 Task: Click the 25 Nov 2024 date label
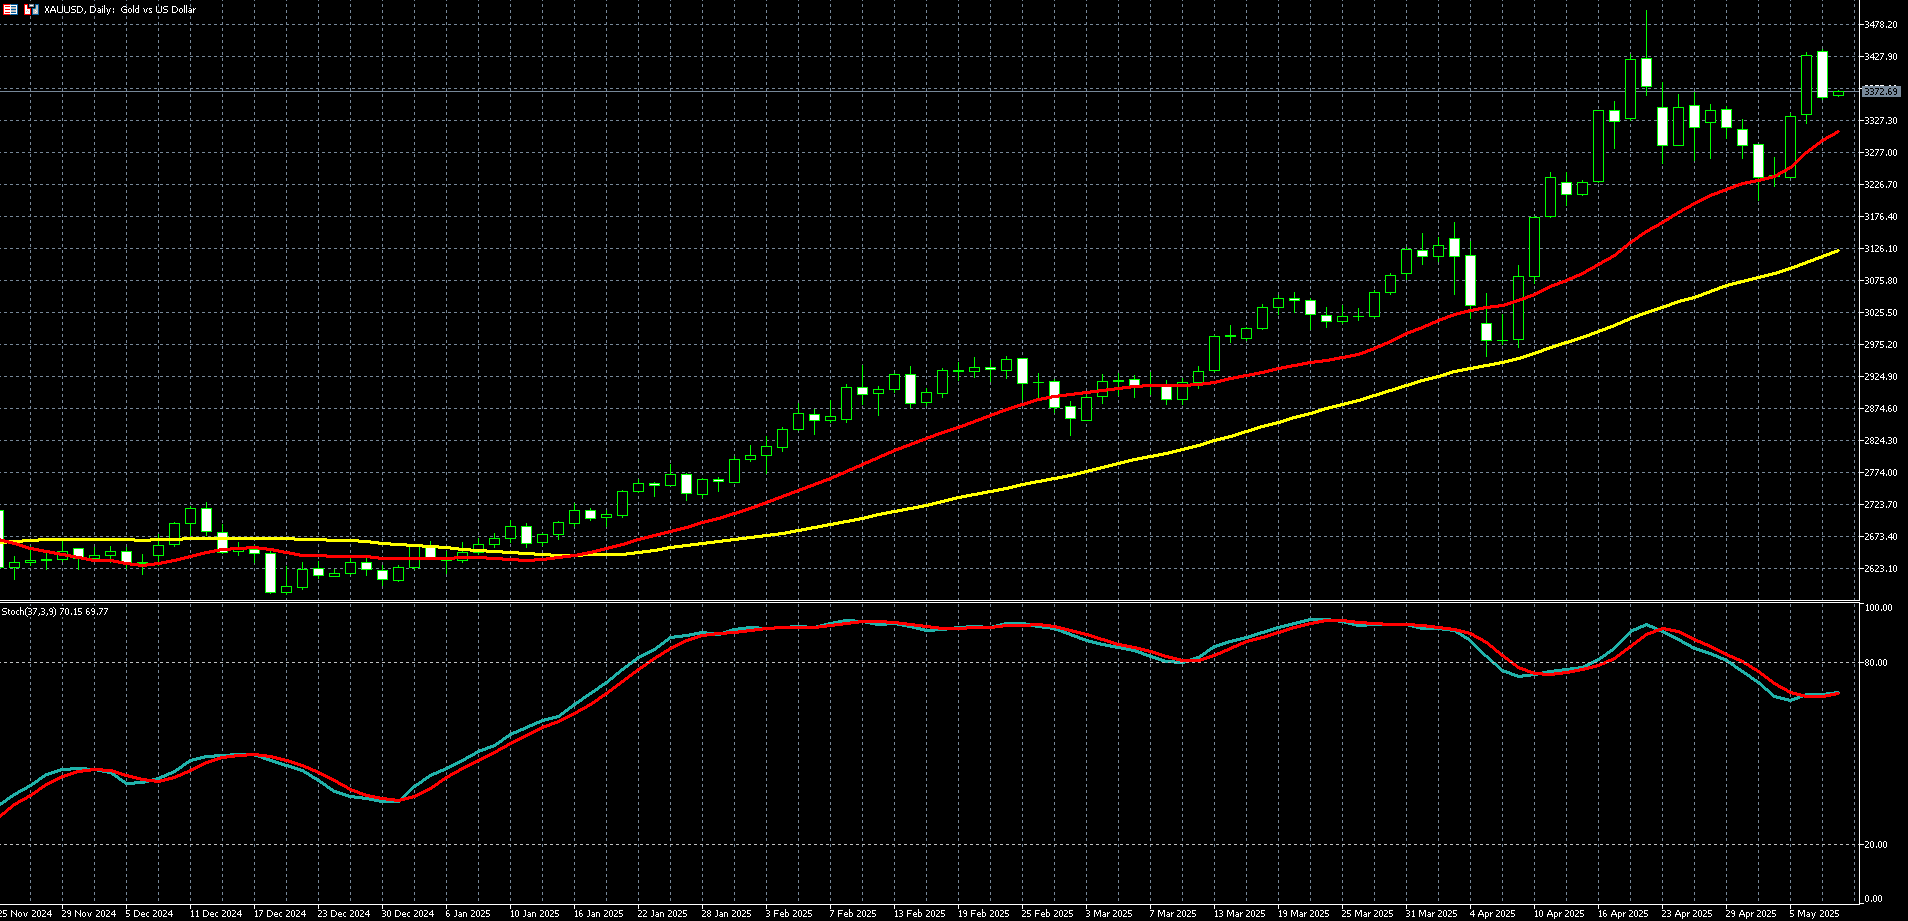(26, 913)
